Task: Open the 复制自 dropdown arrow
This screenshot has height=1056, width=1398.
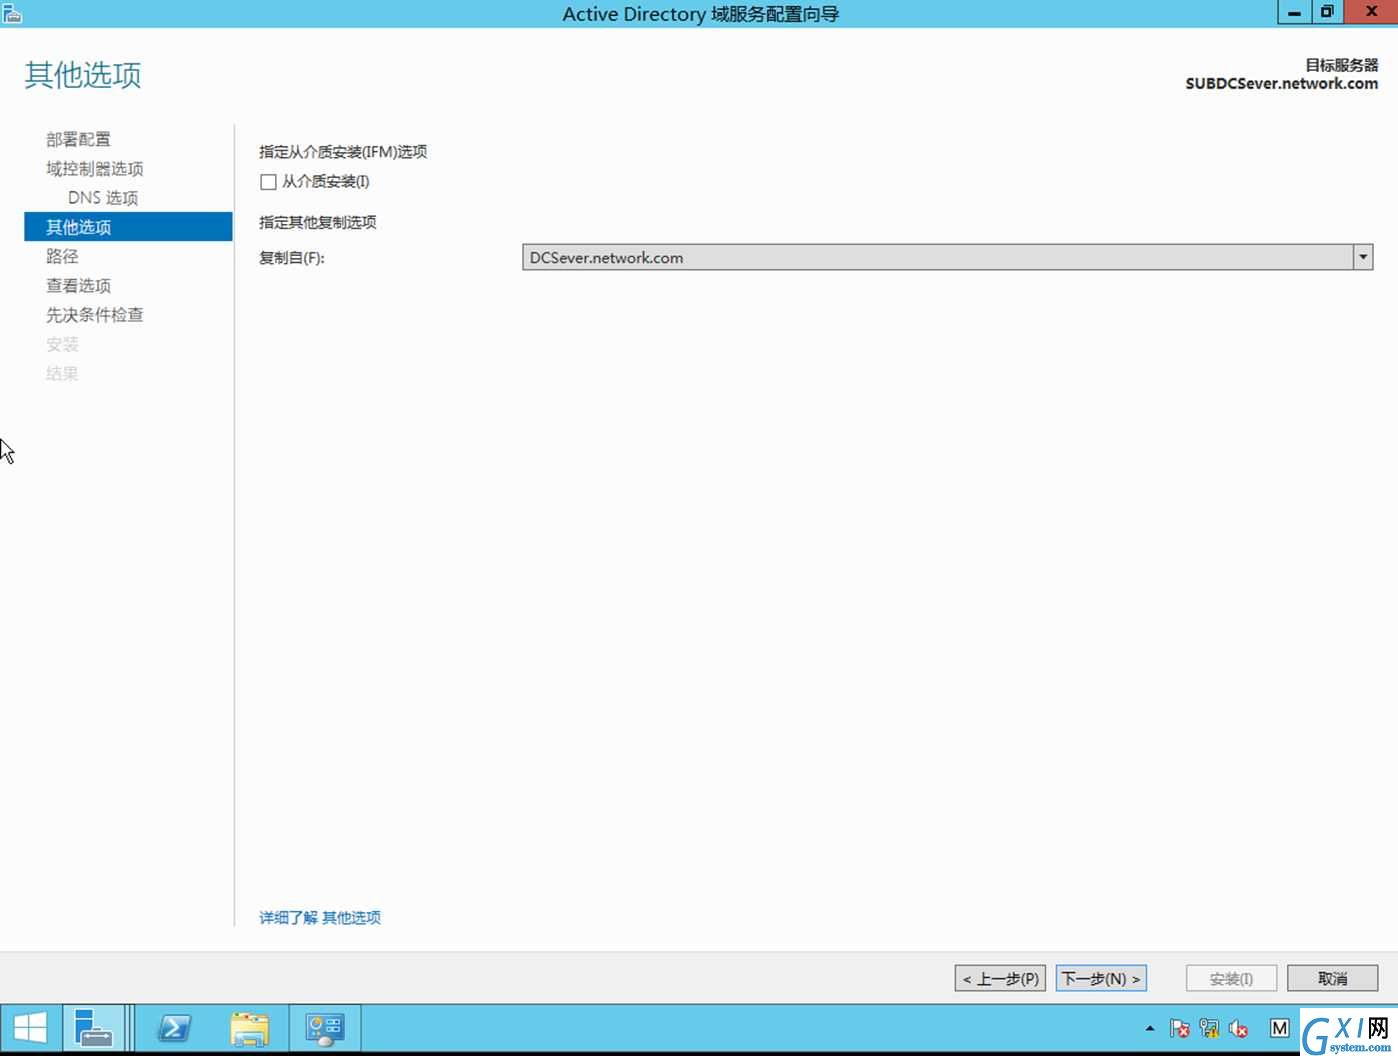Action: click(1363, 258)
